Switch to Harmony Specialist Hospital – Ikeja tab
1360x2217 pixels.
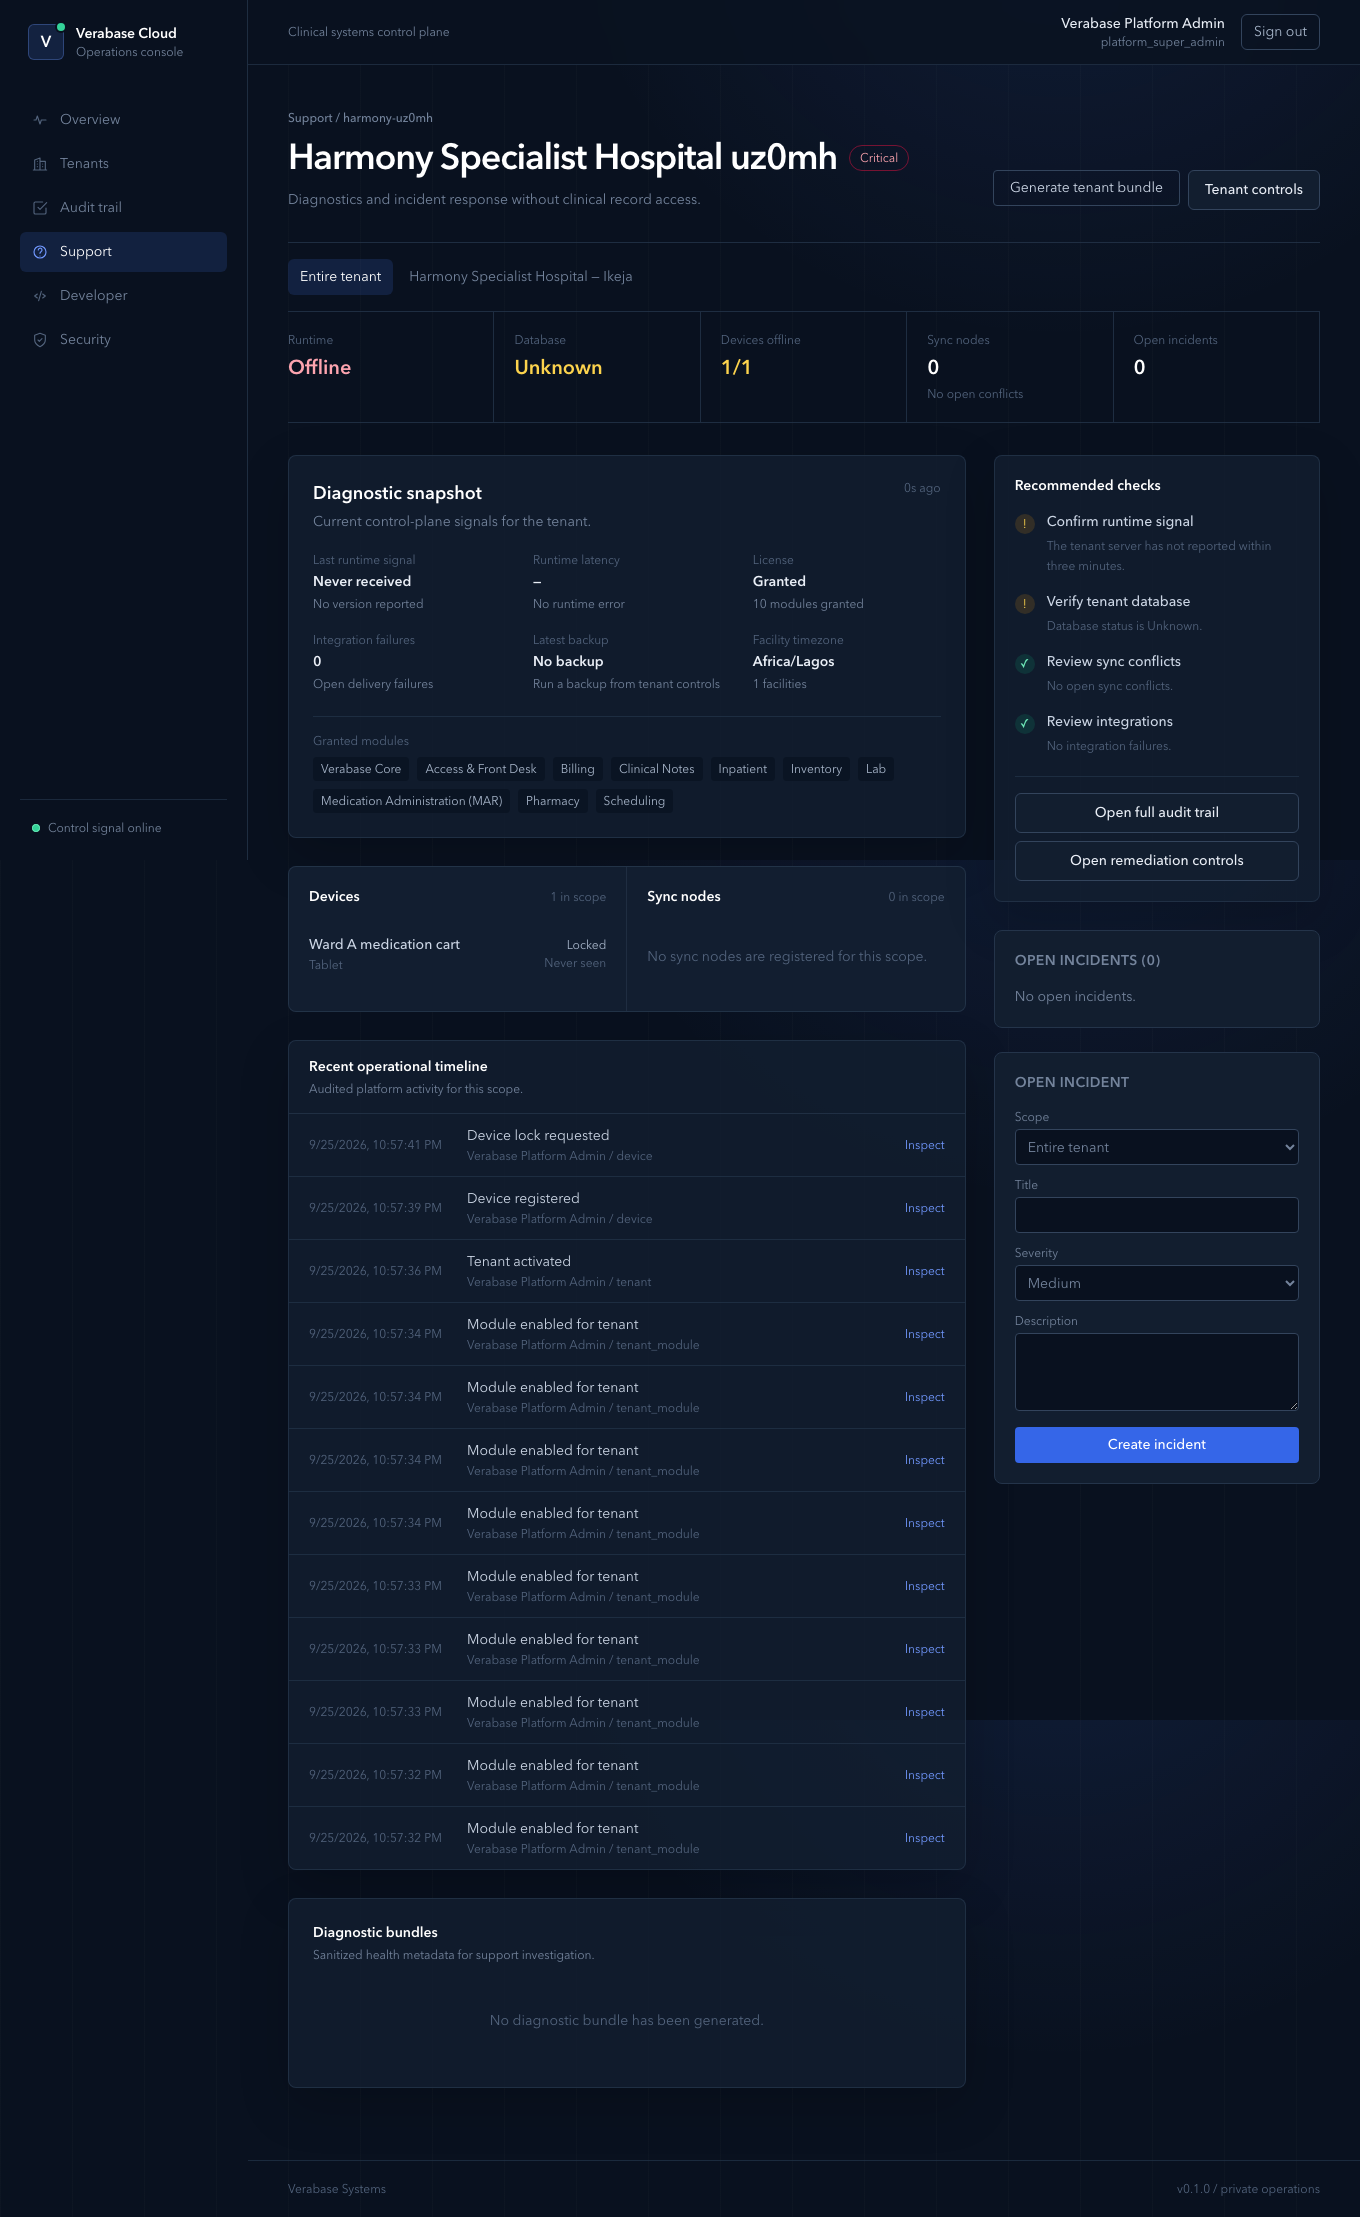point(520,277)
